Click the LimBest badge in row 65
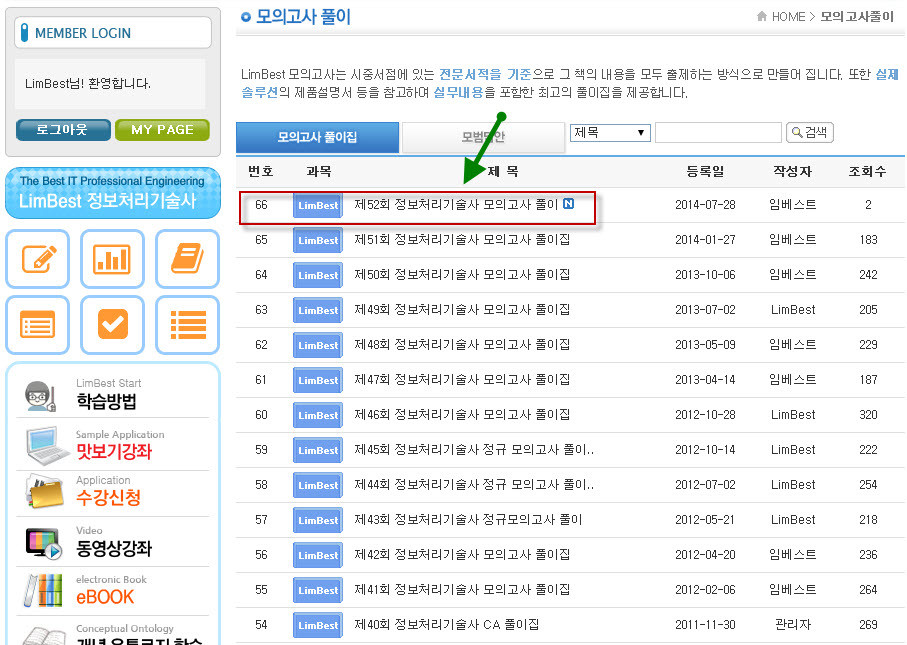The width and height of the screenshot is (907, 645). pyautogui.click(x=318, y=240)
